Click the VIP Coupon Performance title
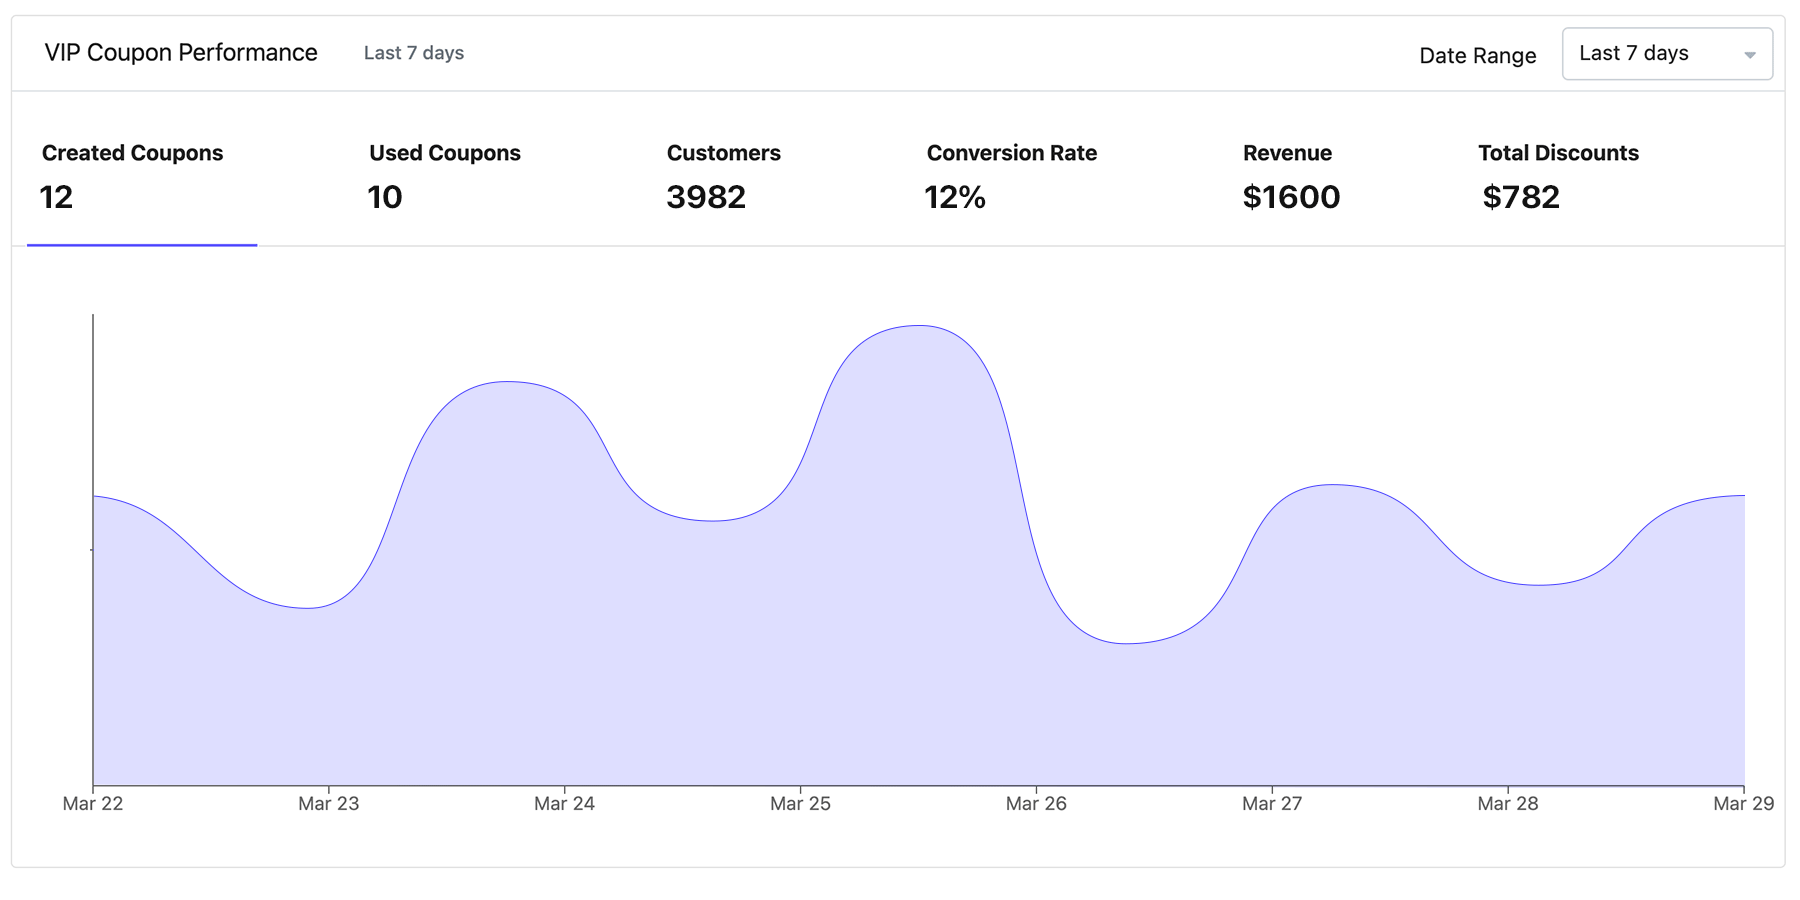This screenshot has width=1800, height=900. point(181,53)
